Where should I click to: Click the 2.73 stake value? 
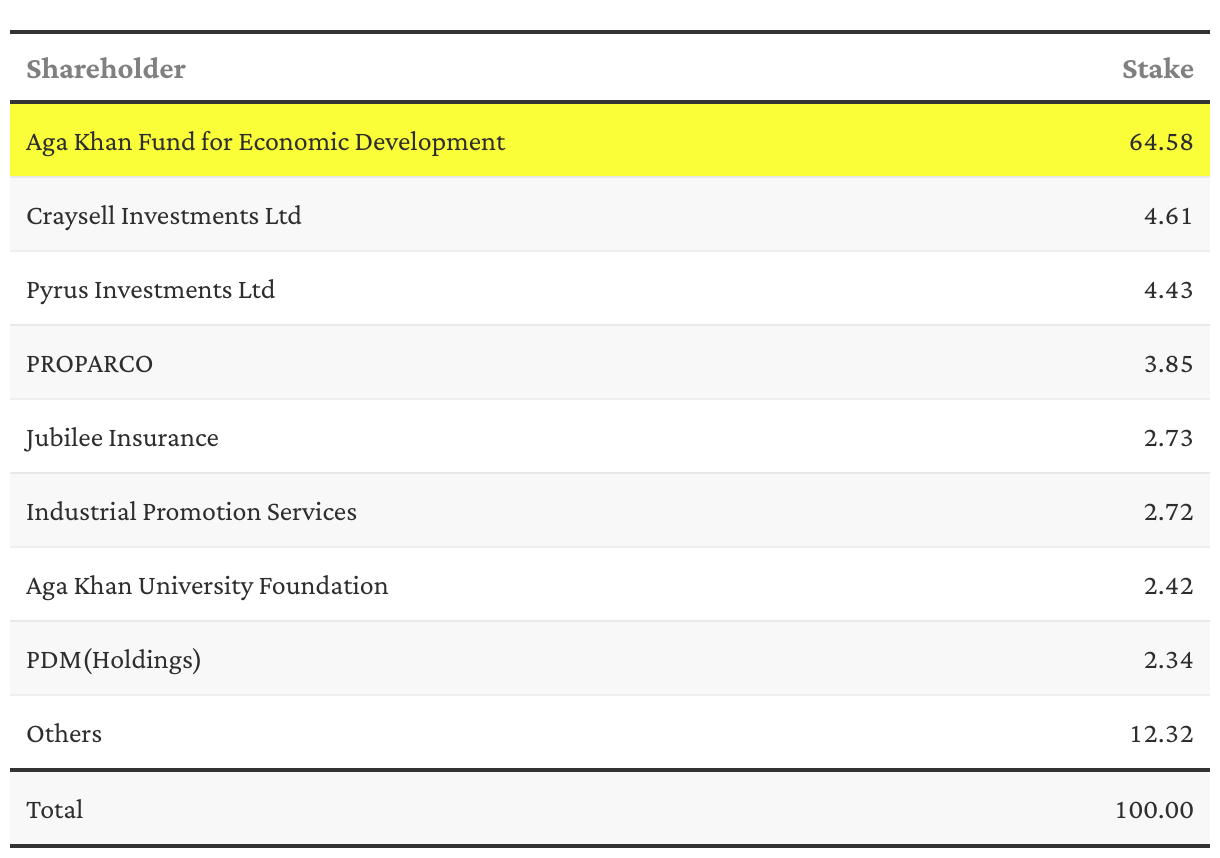pos(1168,438)
